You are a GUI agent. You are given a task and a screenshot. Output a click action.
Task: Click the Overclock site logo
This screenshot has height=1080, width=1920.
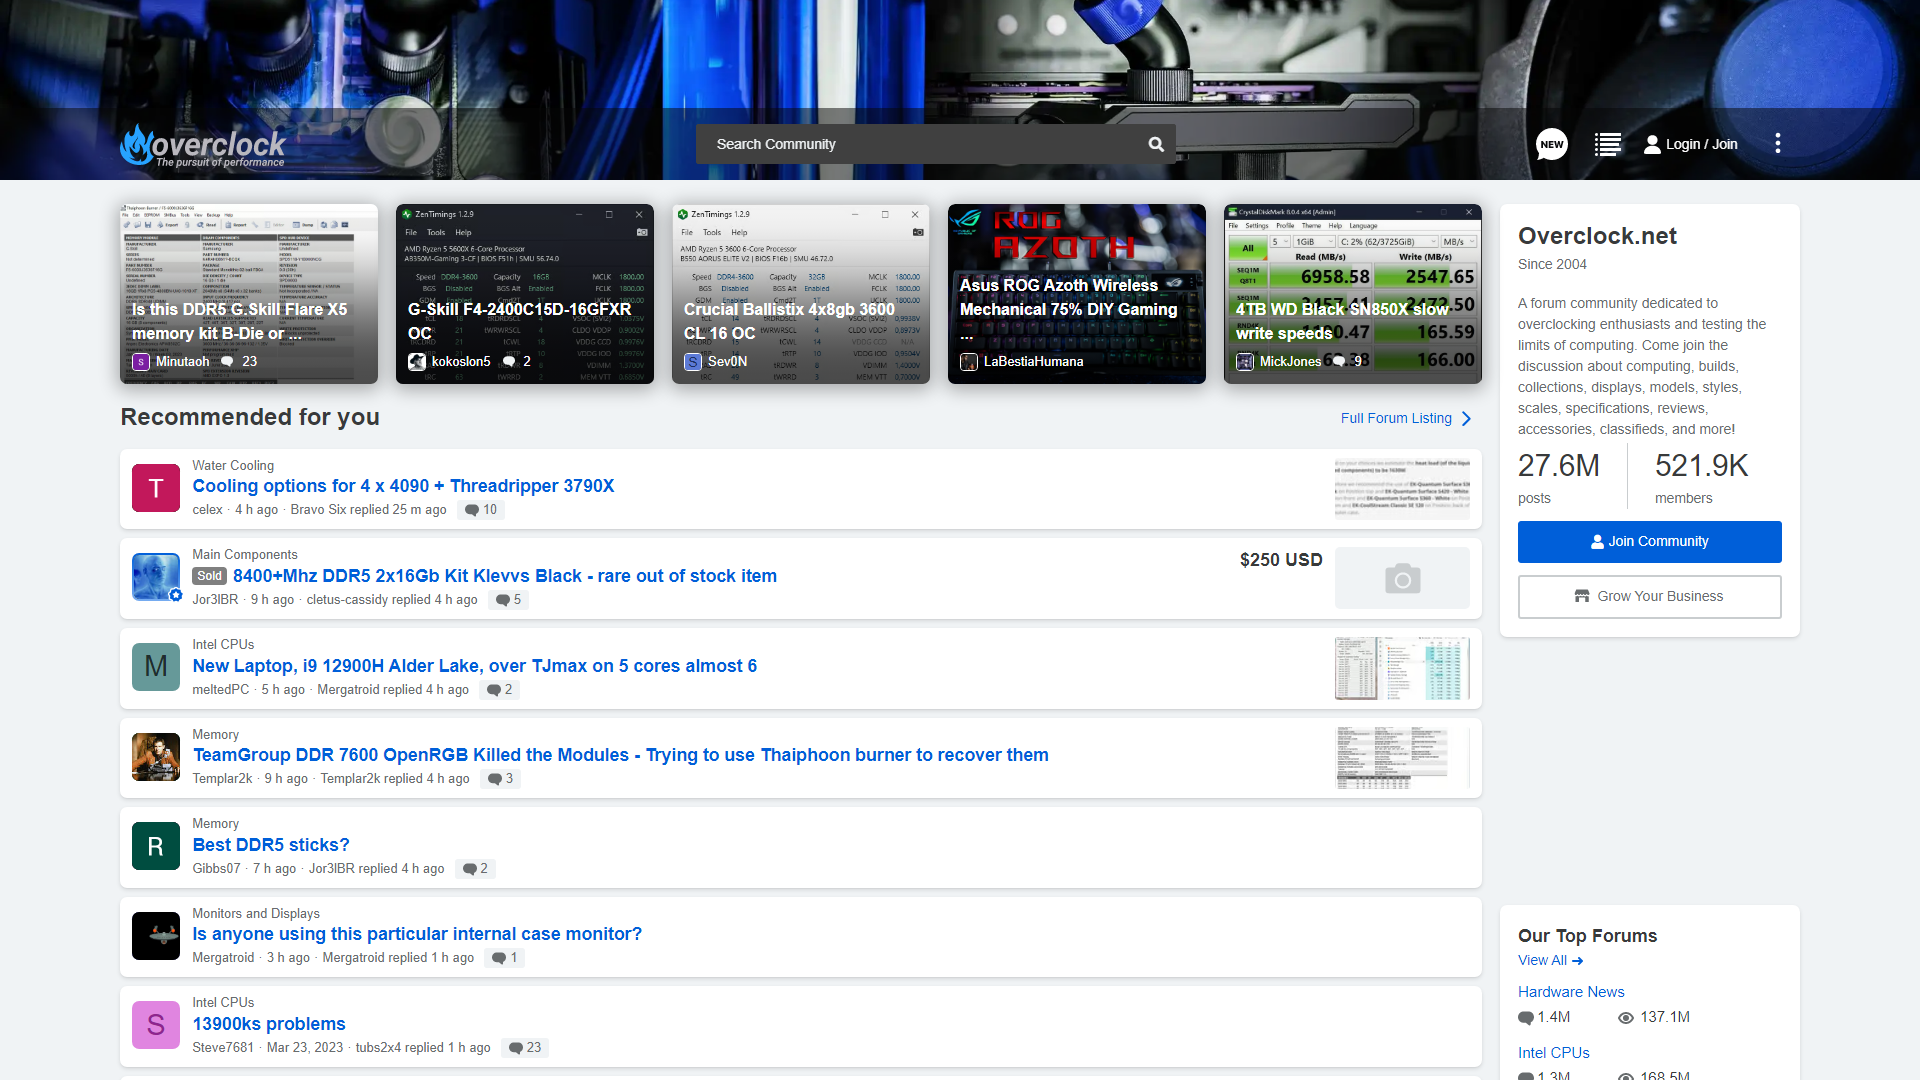203,146
